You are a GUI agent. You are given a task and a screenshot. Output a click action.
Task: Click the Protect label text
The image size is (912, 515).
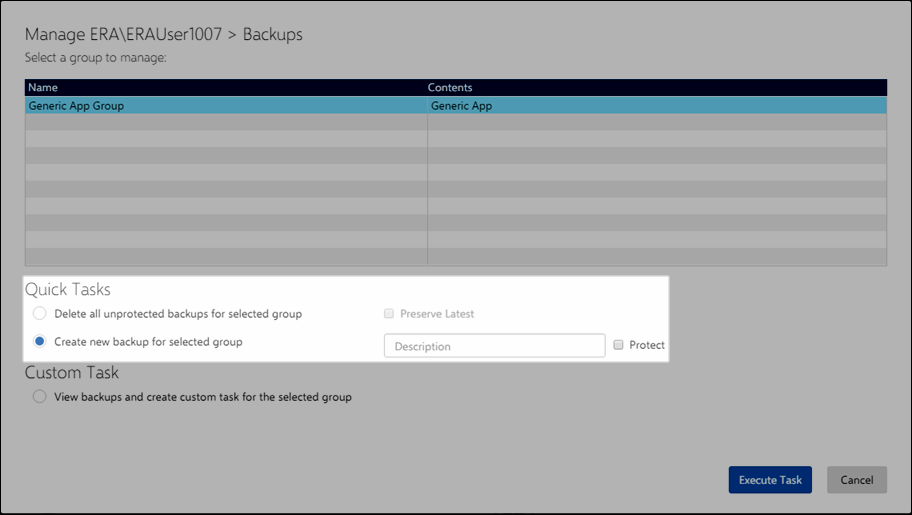click(647, 345)
